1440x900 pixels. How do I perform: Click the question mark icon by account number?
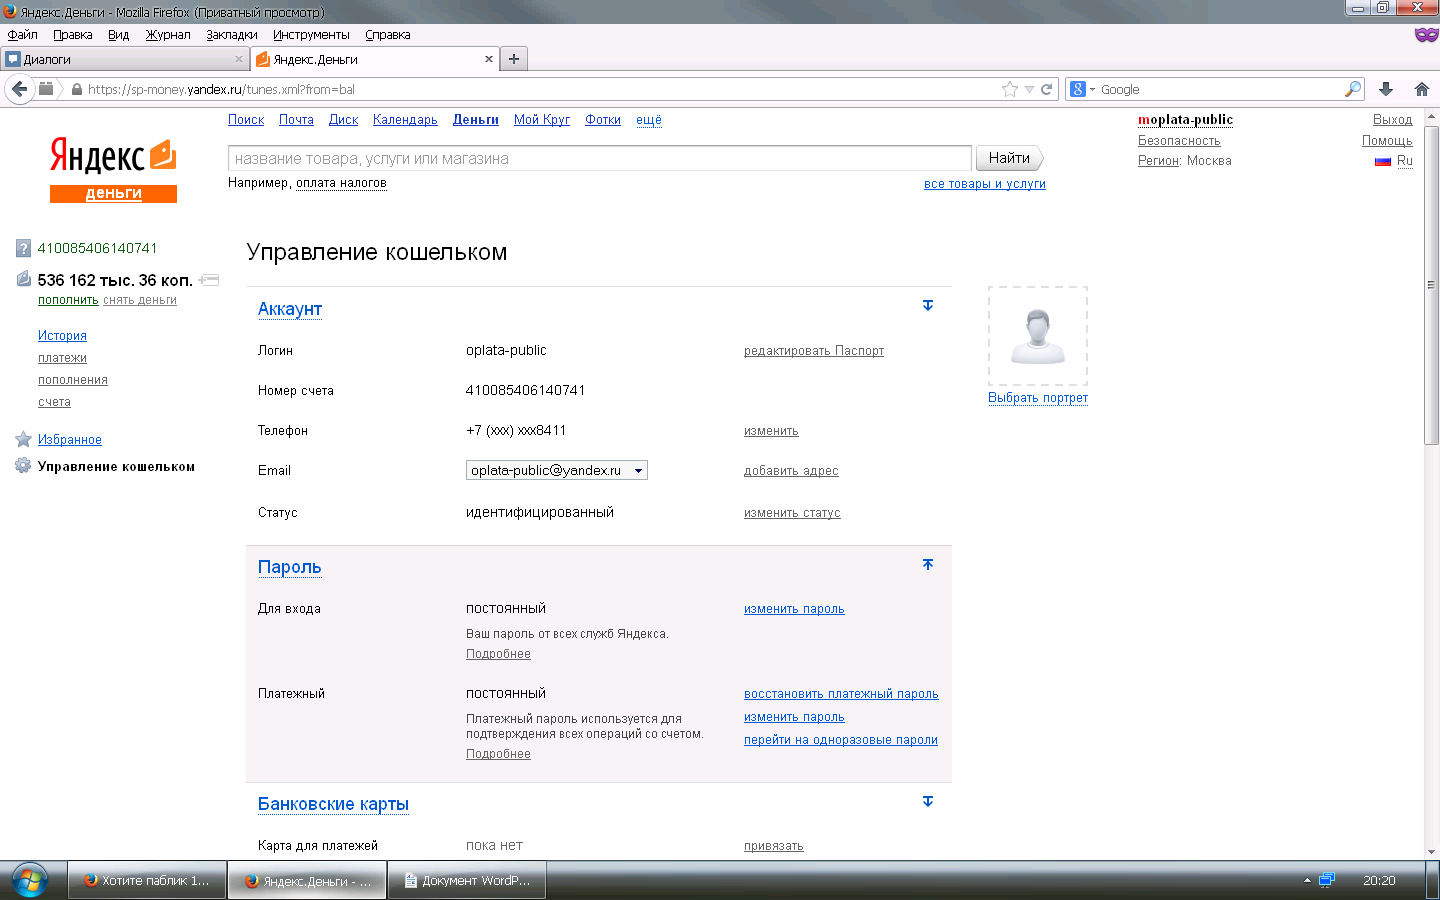[x=23, y=248]
